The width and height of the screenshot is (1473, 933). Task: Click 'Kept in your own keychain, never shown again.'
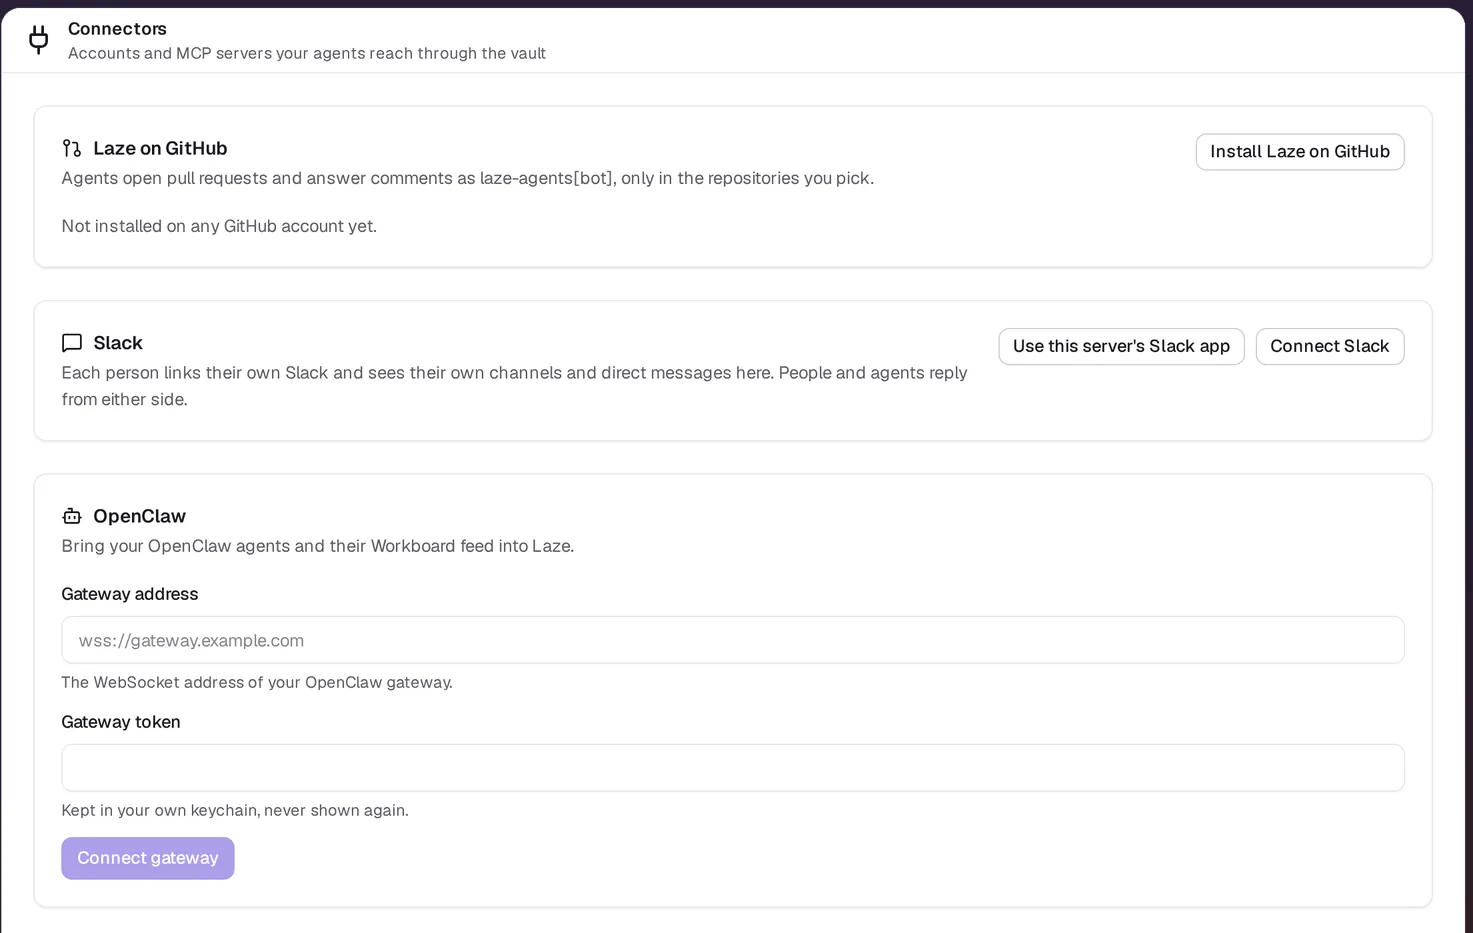tap(235, 810)
